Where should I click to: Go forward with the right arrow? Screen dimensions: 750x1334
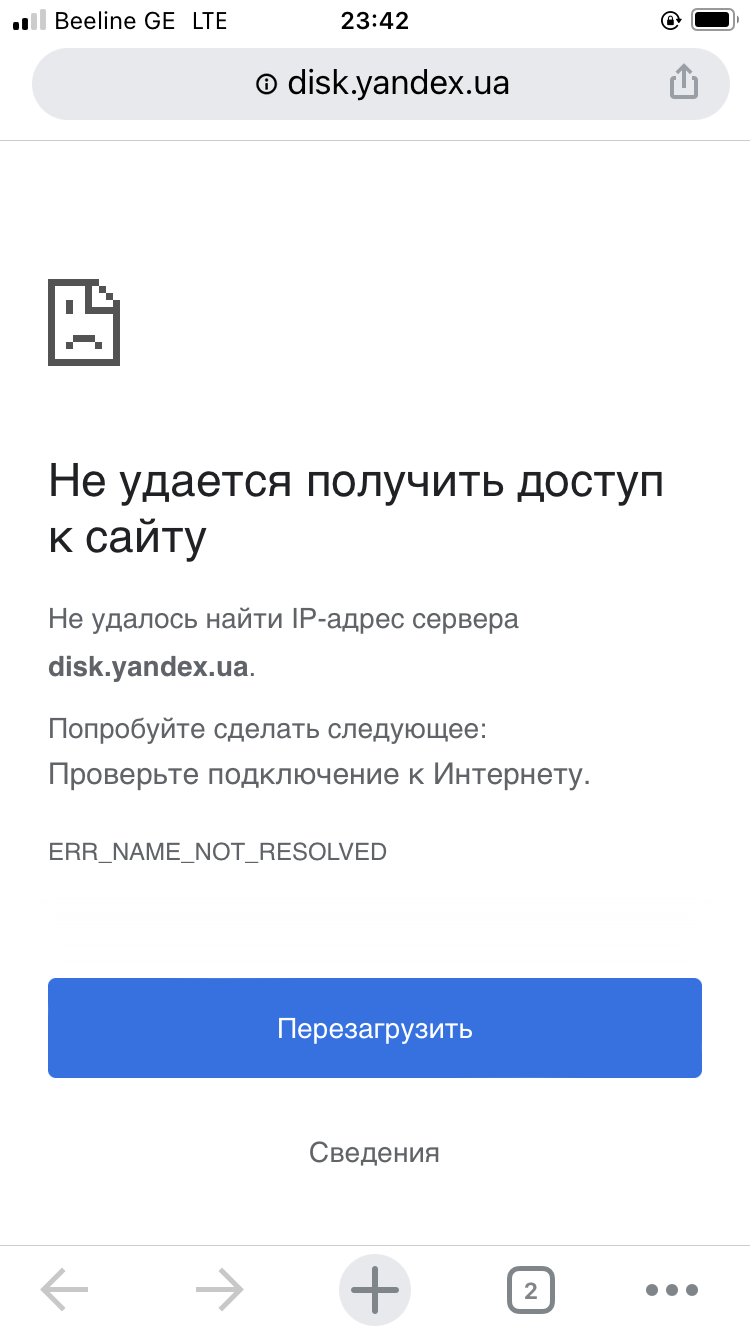click(x=219, y=1290)
